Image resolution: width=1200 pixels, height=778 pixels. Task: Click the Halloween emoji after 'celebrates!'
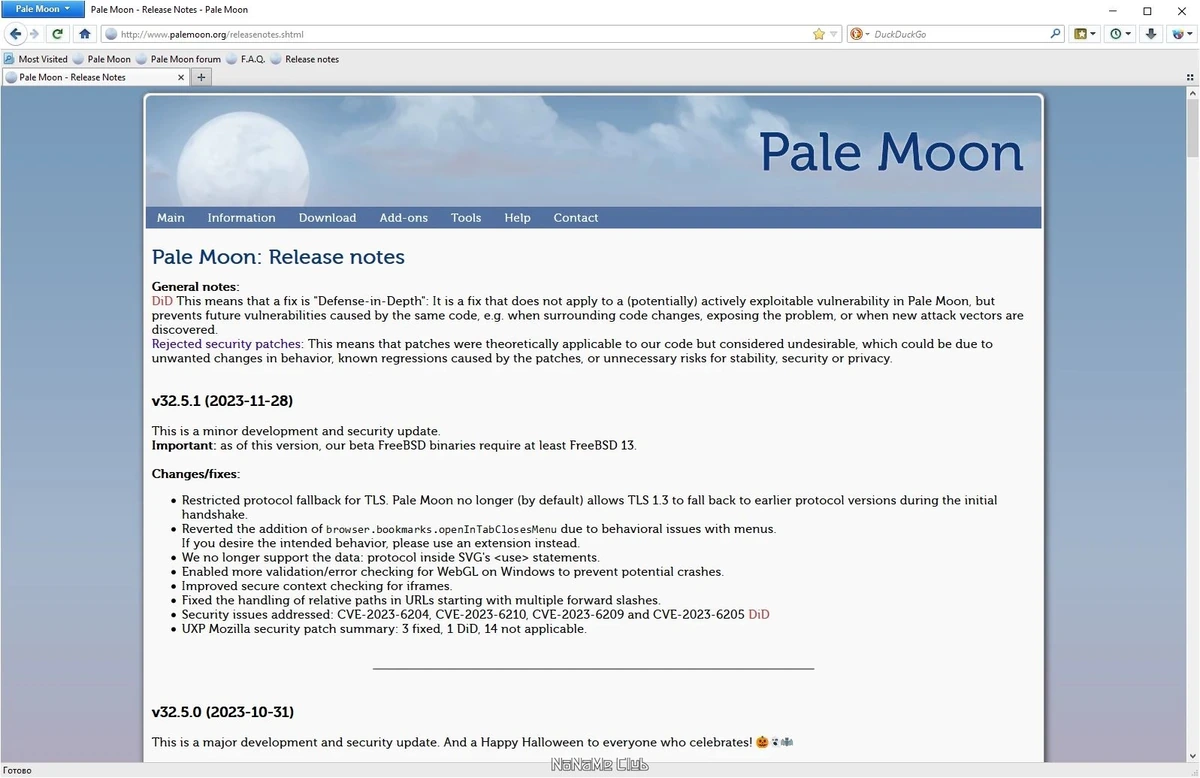775,742
